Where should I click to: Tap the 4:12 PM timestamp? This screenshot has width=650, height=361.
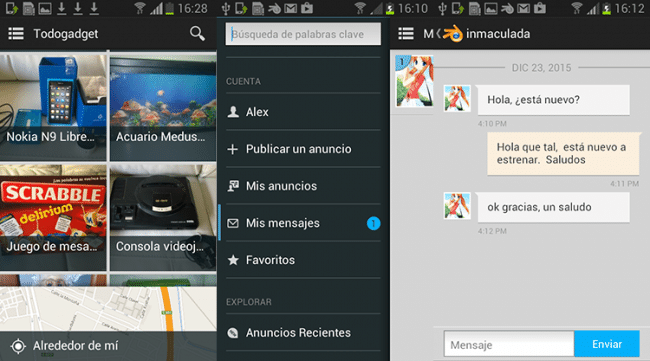[492, 231]
